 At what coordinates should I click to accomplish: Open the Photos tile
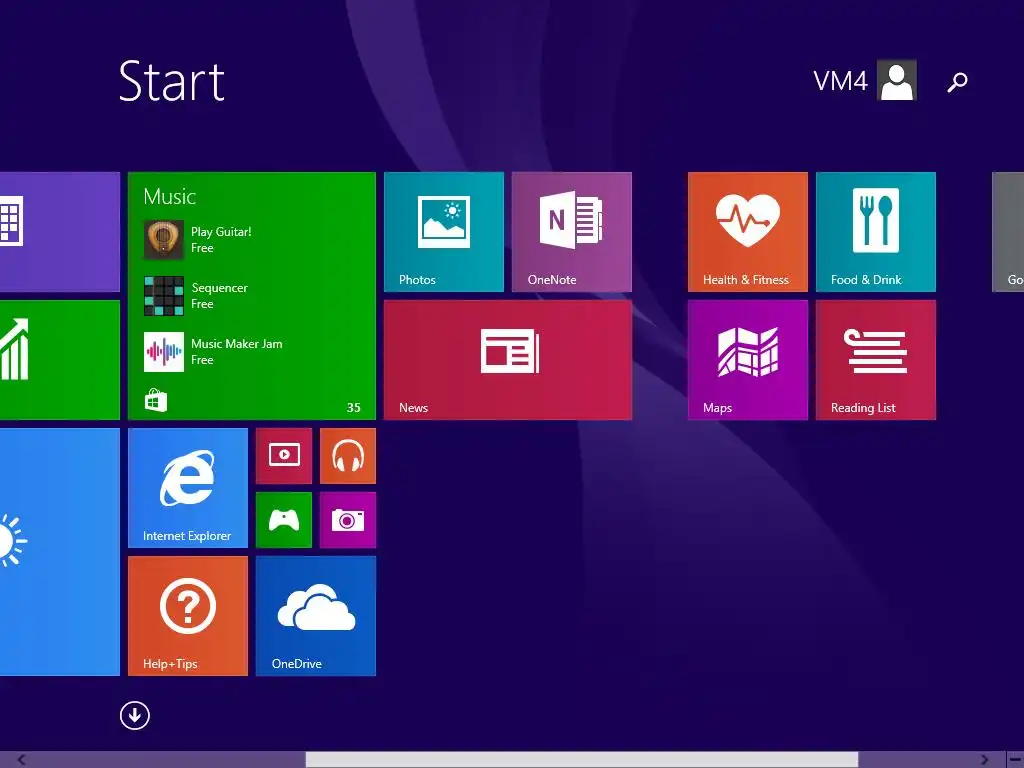coord(444,232)
